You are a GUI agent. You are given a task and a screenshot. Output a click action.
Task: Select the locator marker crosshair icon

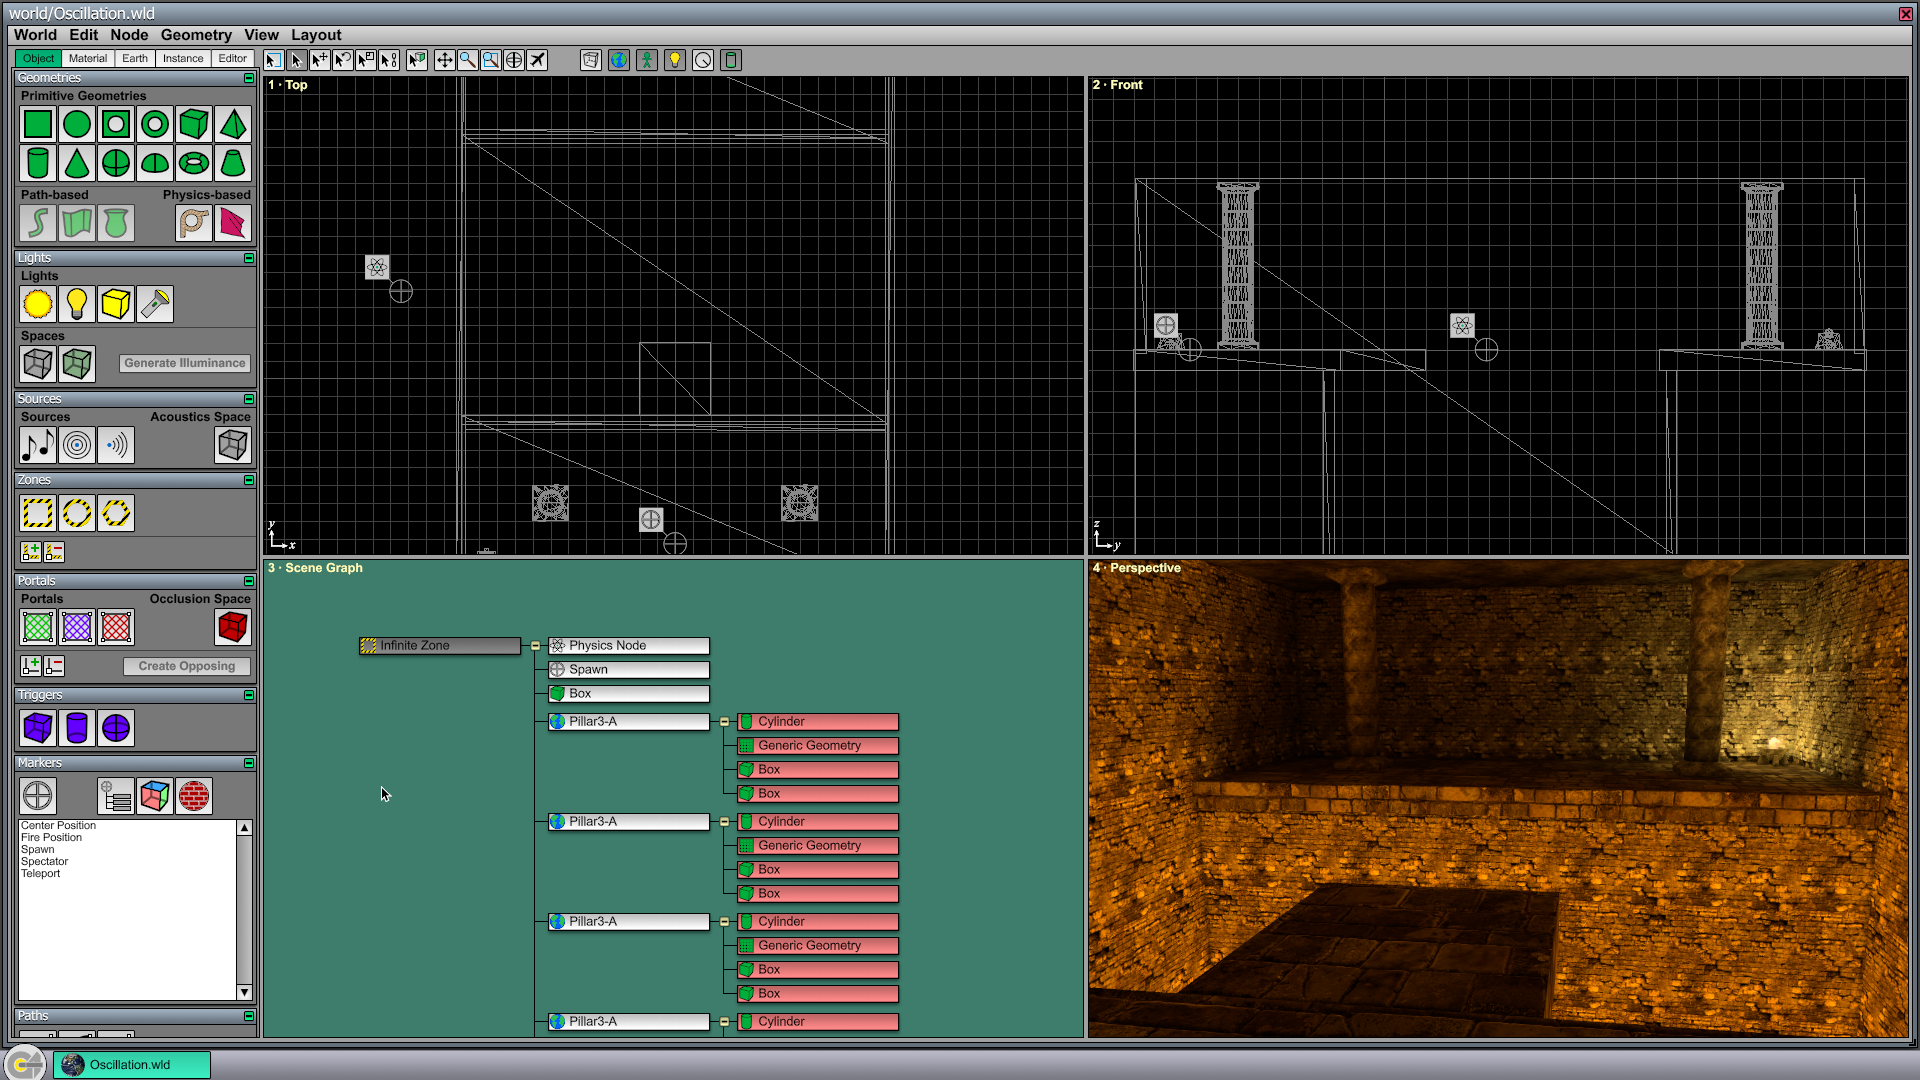coord(38,796)
